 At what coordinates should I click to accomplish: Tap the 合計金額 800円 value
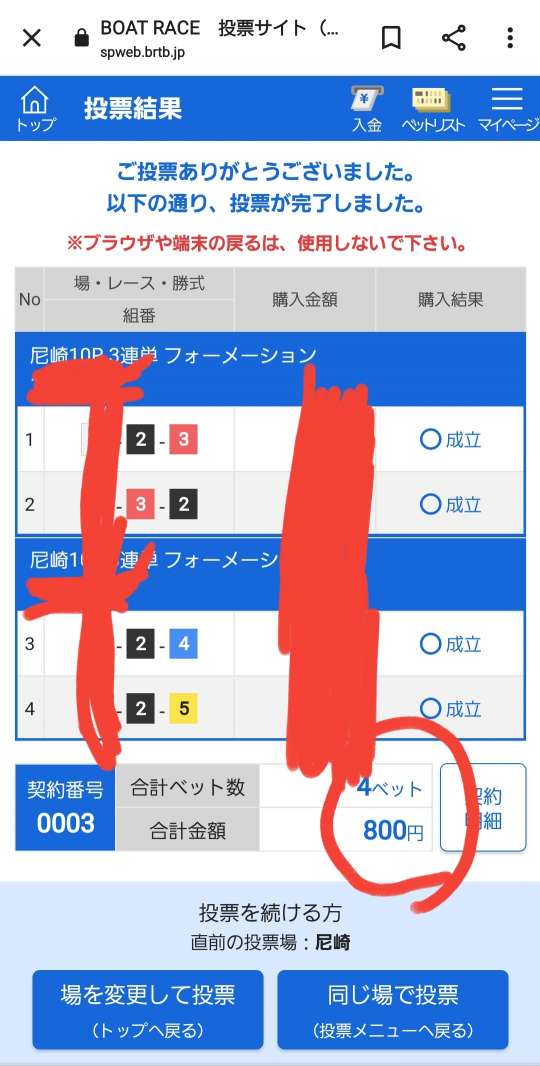point(392,830)
